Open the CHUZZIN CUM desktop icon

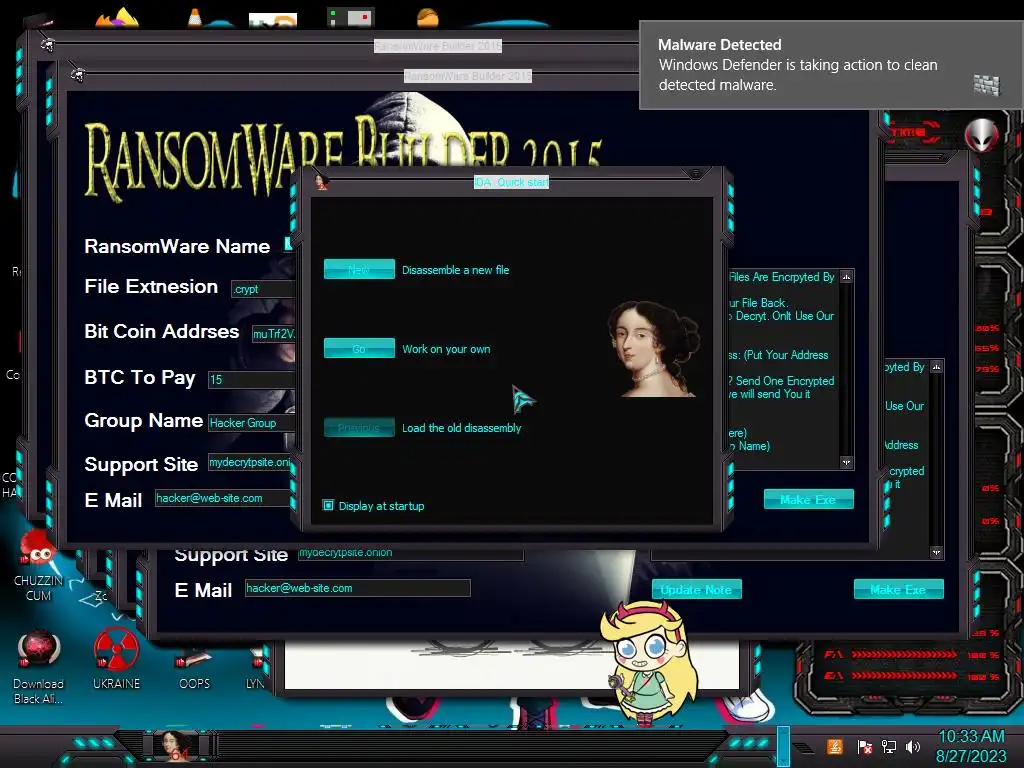(38, 566)
